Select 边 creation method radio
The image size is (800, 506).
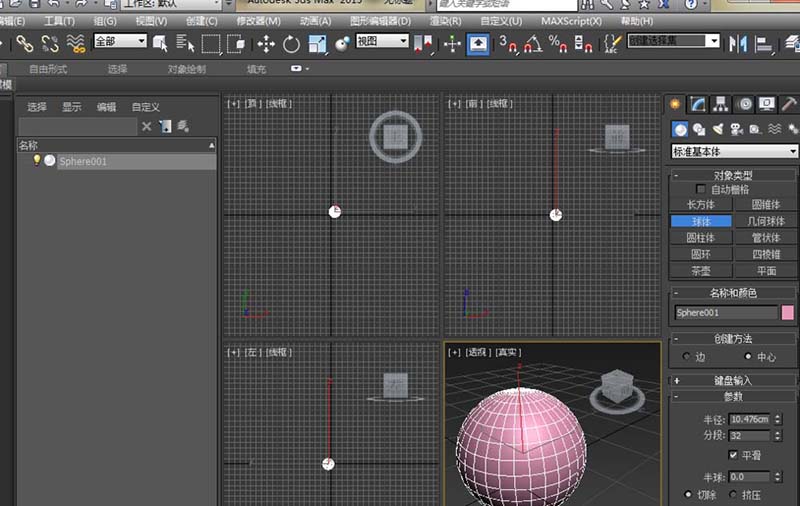(x=686, y=356)
